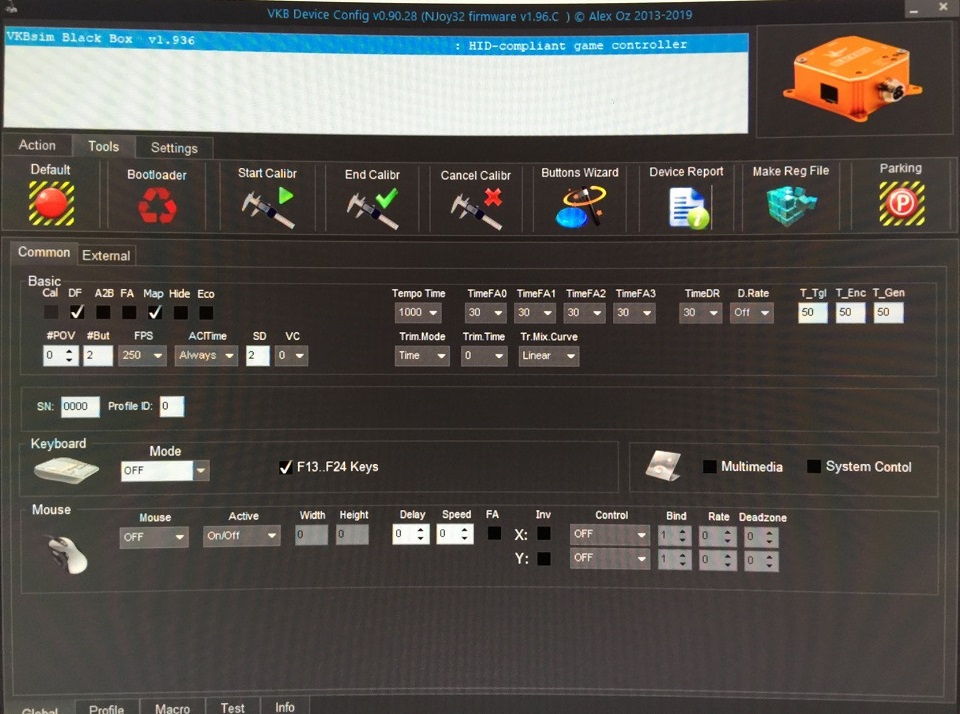Screen dimensions: 960x714
Task: Toggle mouse FA checkbox
Action: (494, 533)
